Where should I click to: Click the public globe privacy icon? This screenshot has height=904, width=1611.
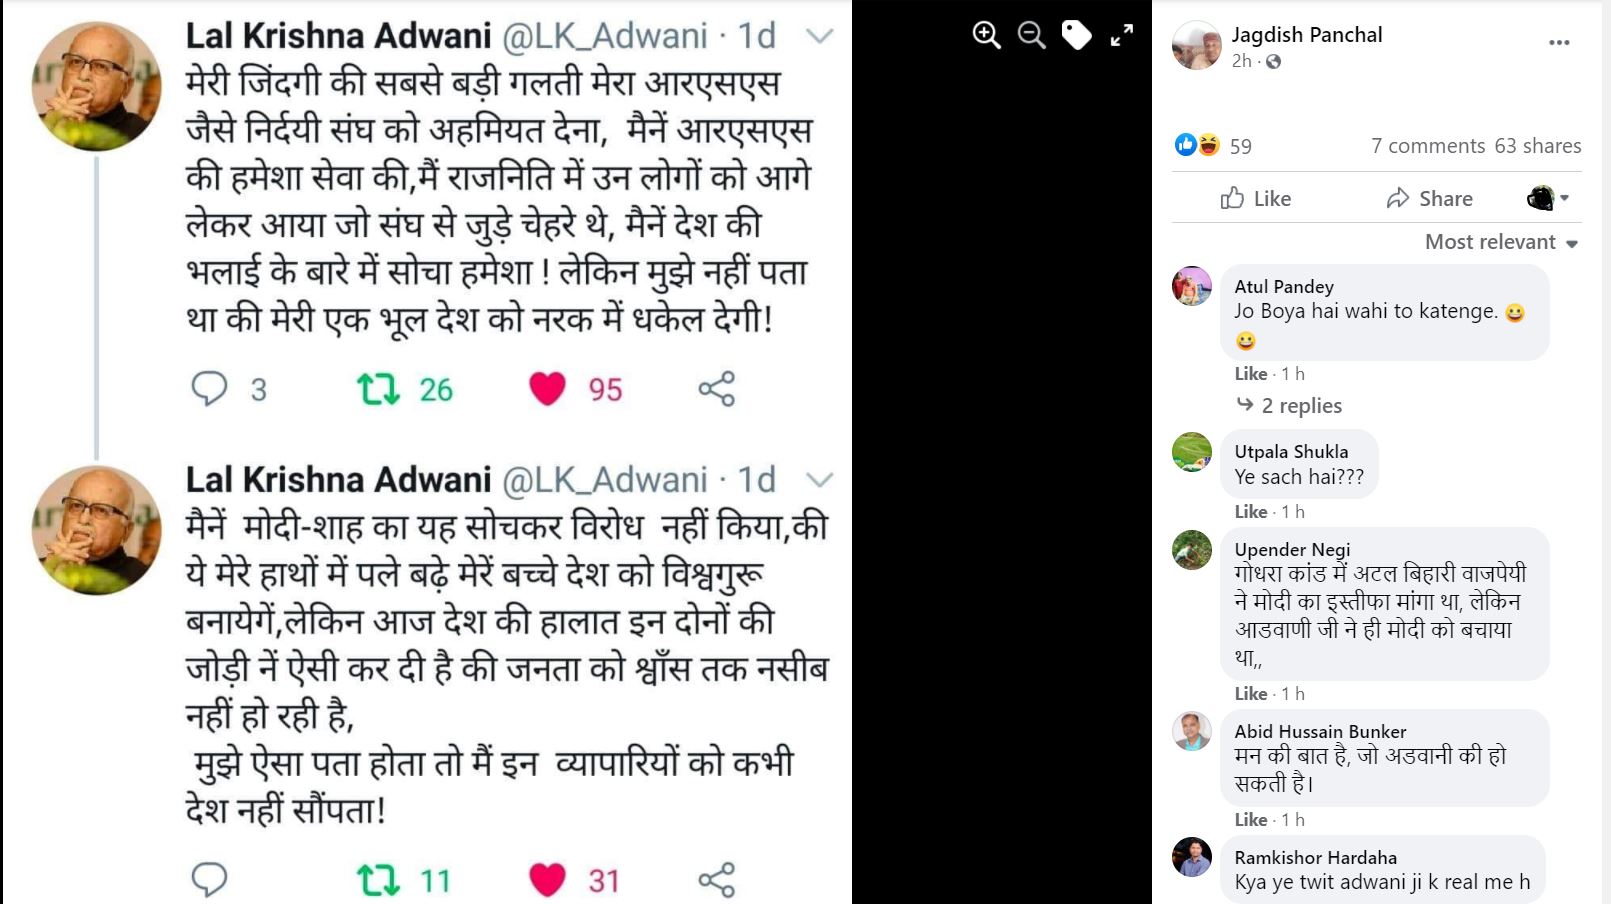pos(1273,62)
